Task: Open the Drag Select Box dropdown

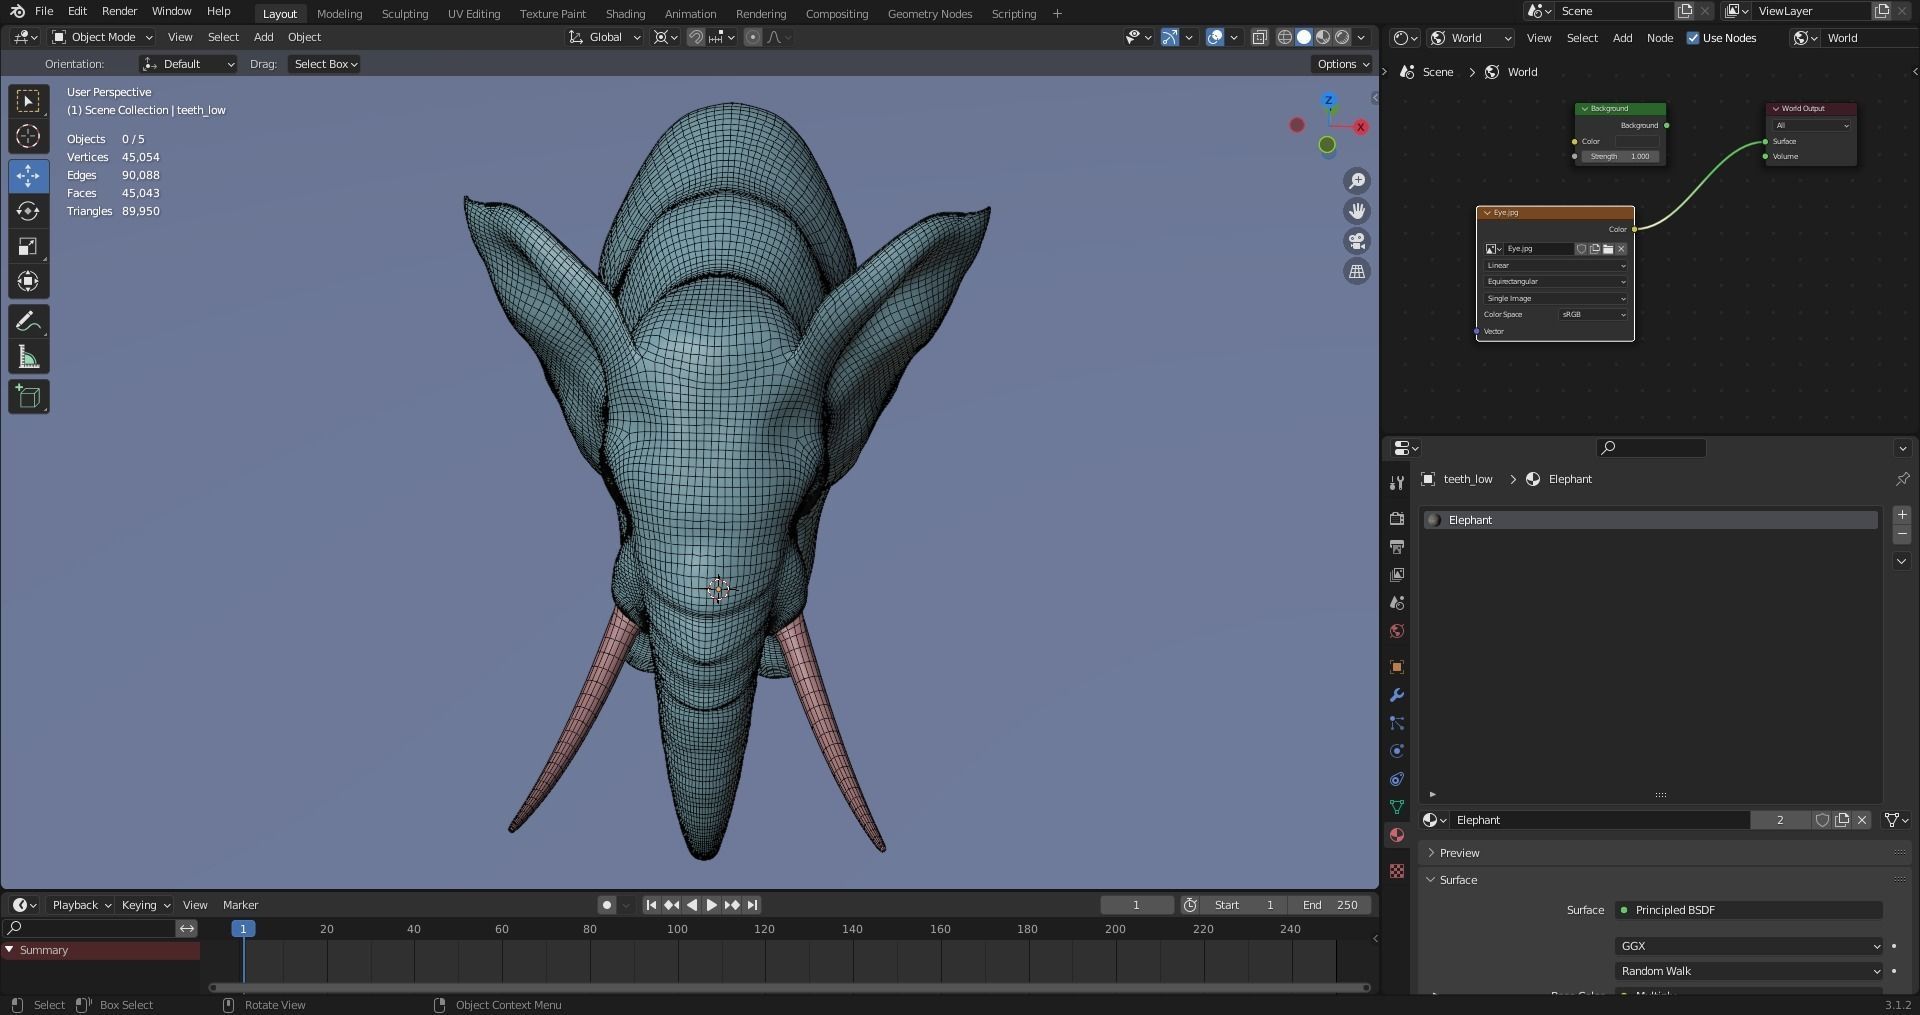Action: (x=325, y=64)
